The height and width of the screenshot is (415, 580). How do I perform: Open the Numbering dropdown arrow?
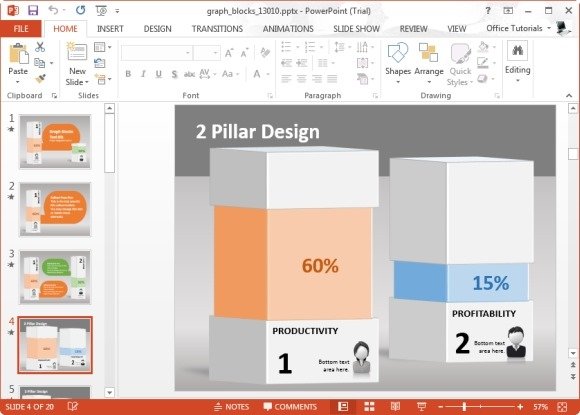tap(321, 47)
